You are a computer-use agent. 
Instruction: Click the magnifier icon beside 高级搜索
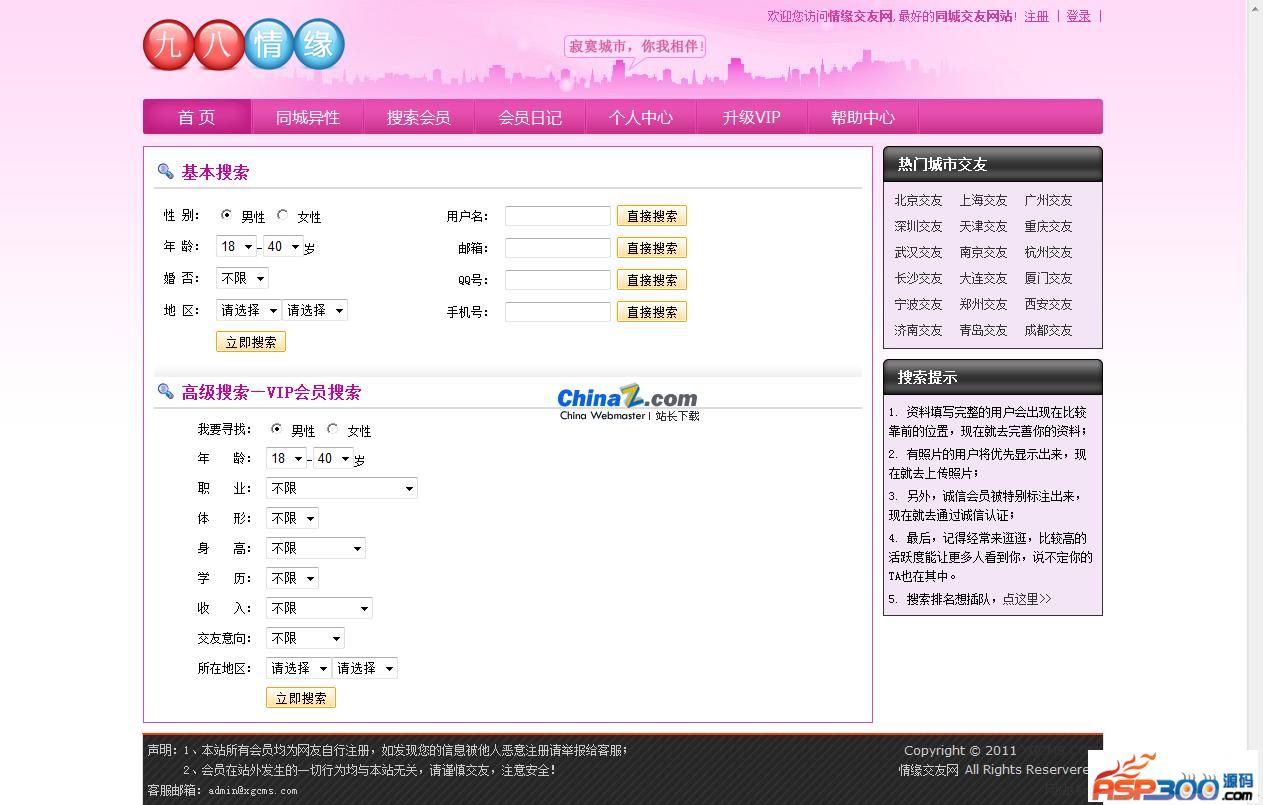pos(166,391)
